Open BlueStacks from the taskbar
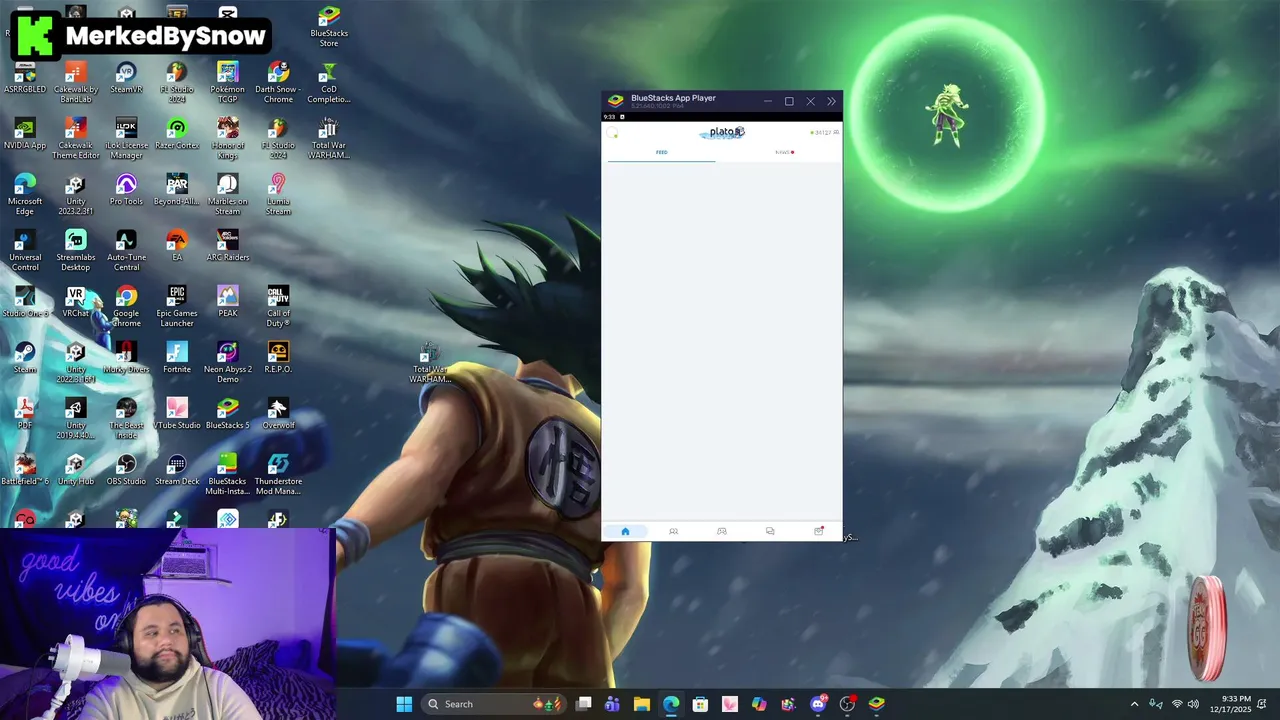This screenshot has width=1280, height=720. click(877, 704)
